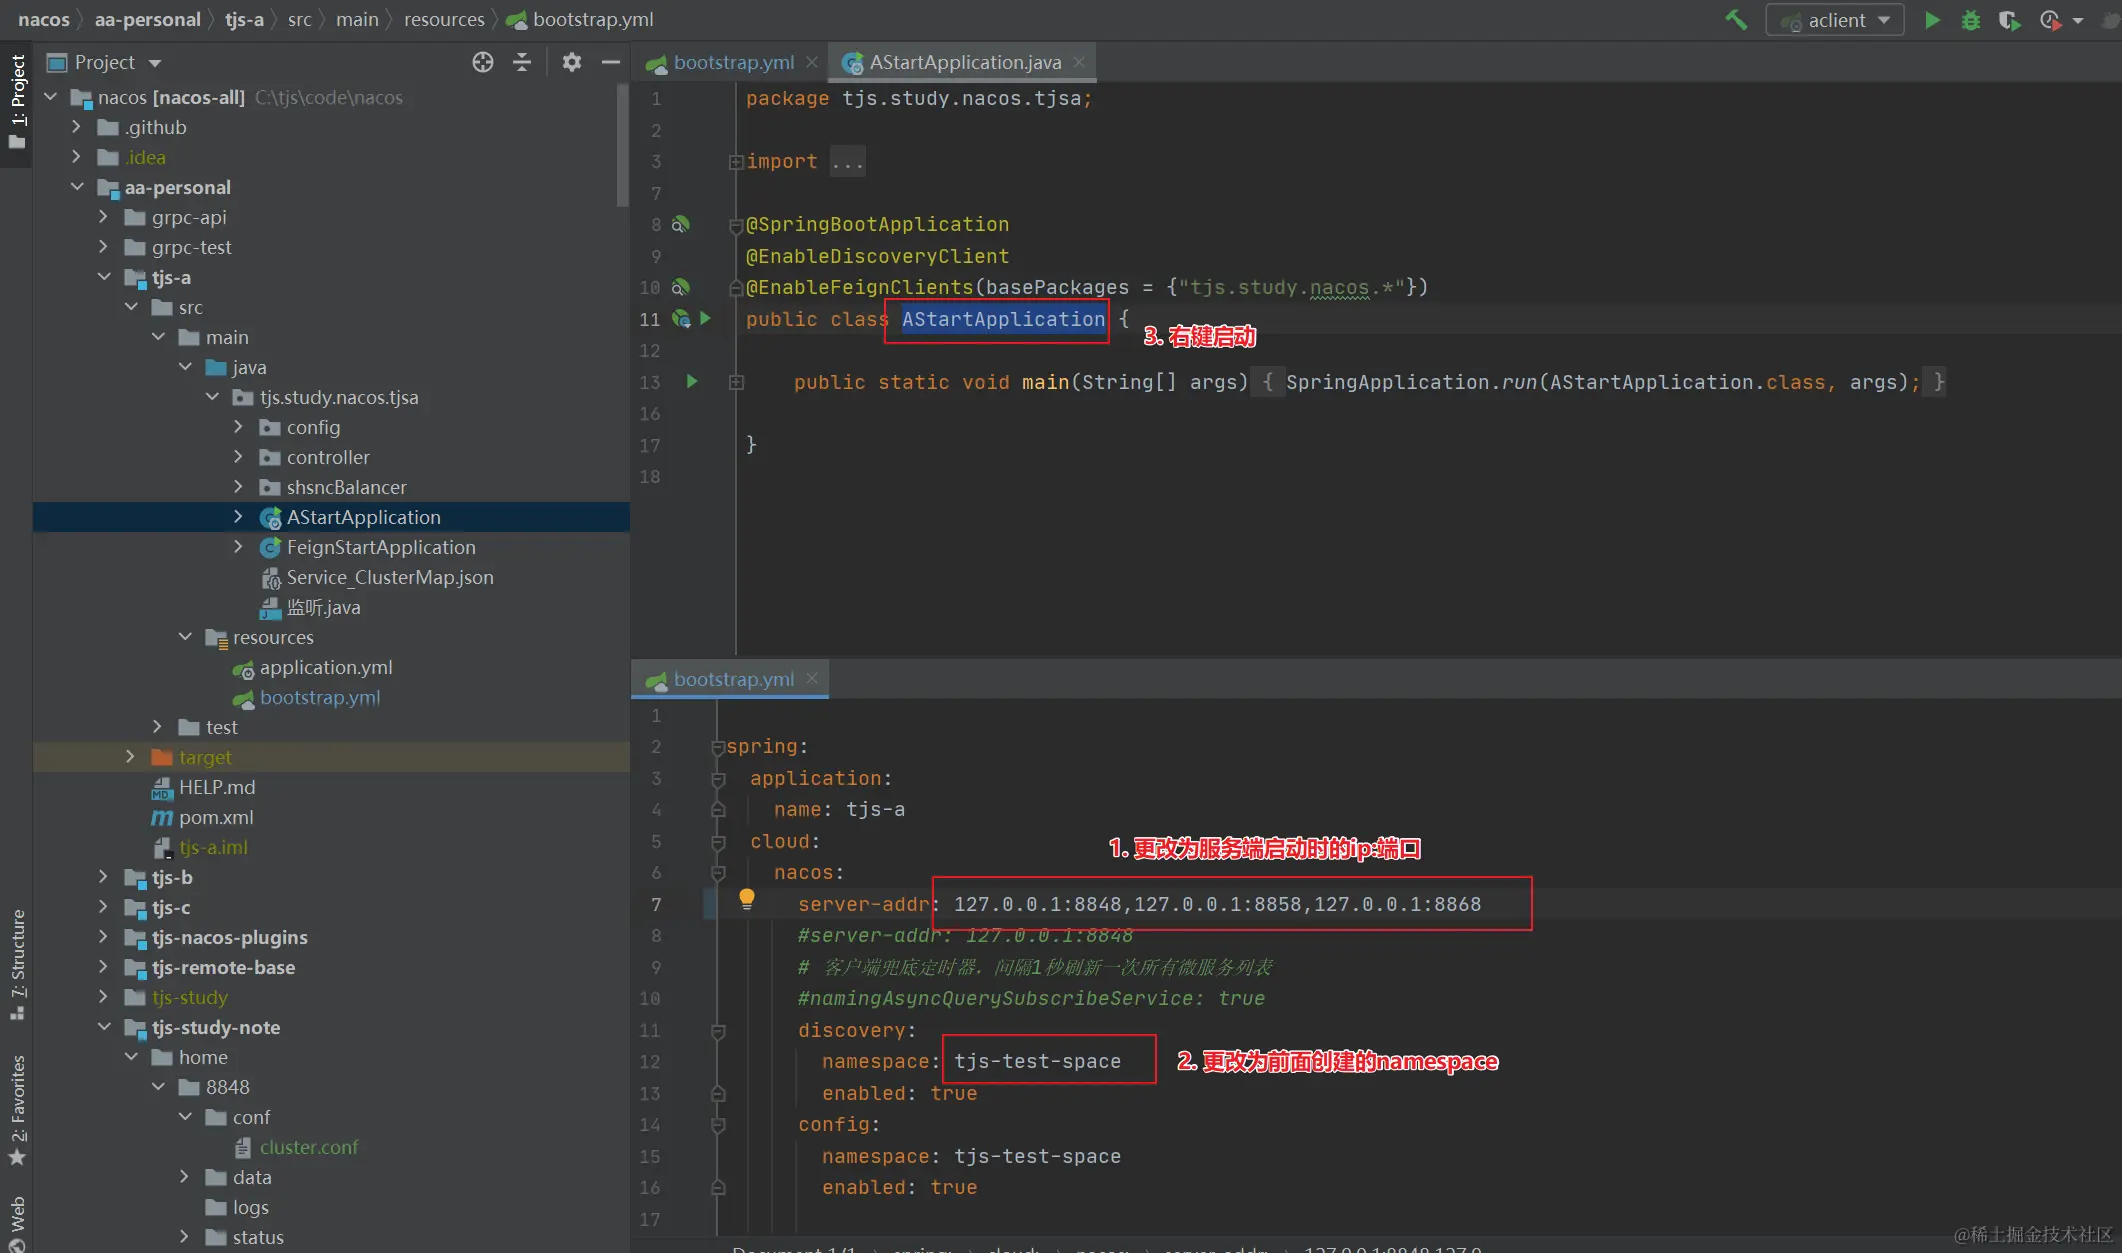Viewport: 2122px width, 1253px height.
Task: Click the aa-personal breadcrumb in navigation bar
Action: tap(147, 19)
